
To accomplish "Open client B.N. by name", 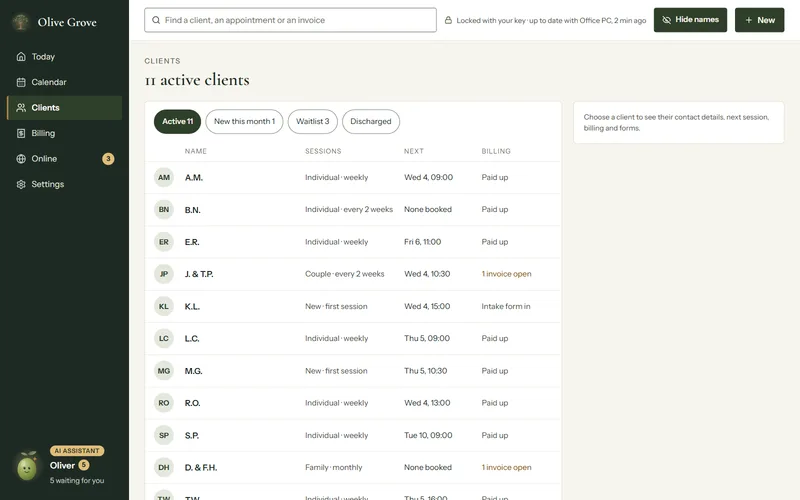I will [x=192, y=210].
